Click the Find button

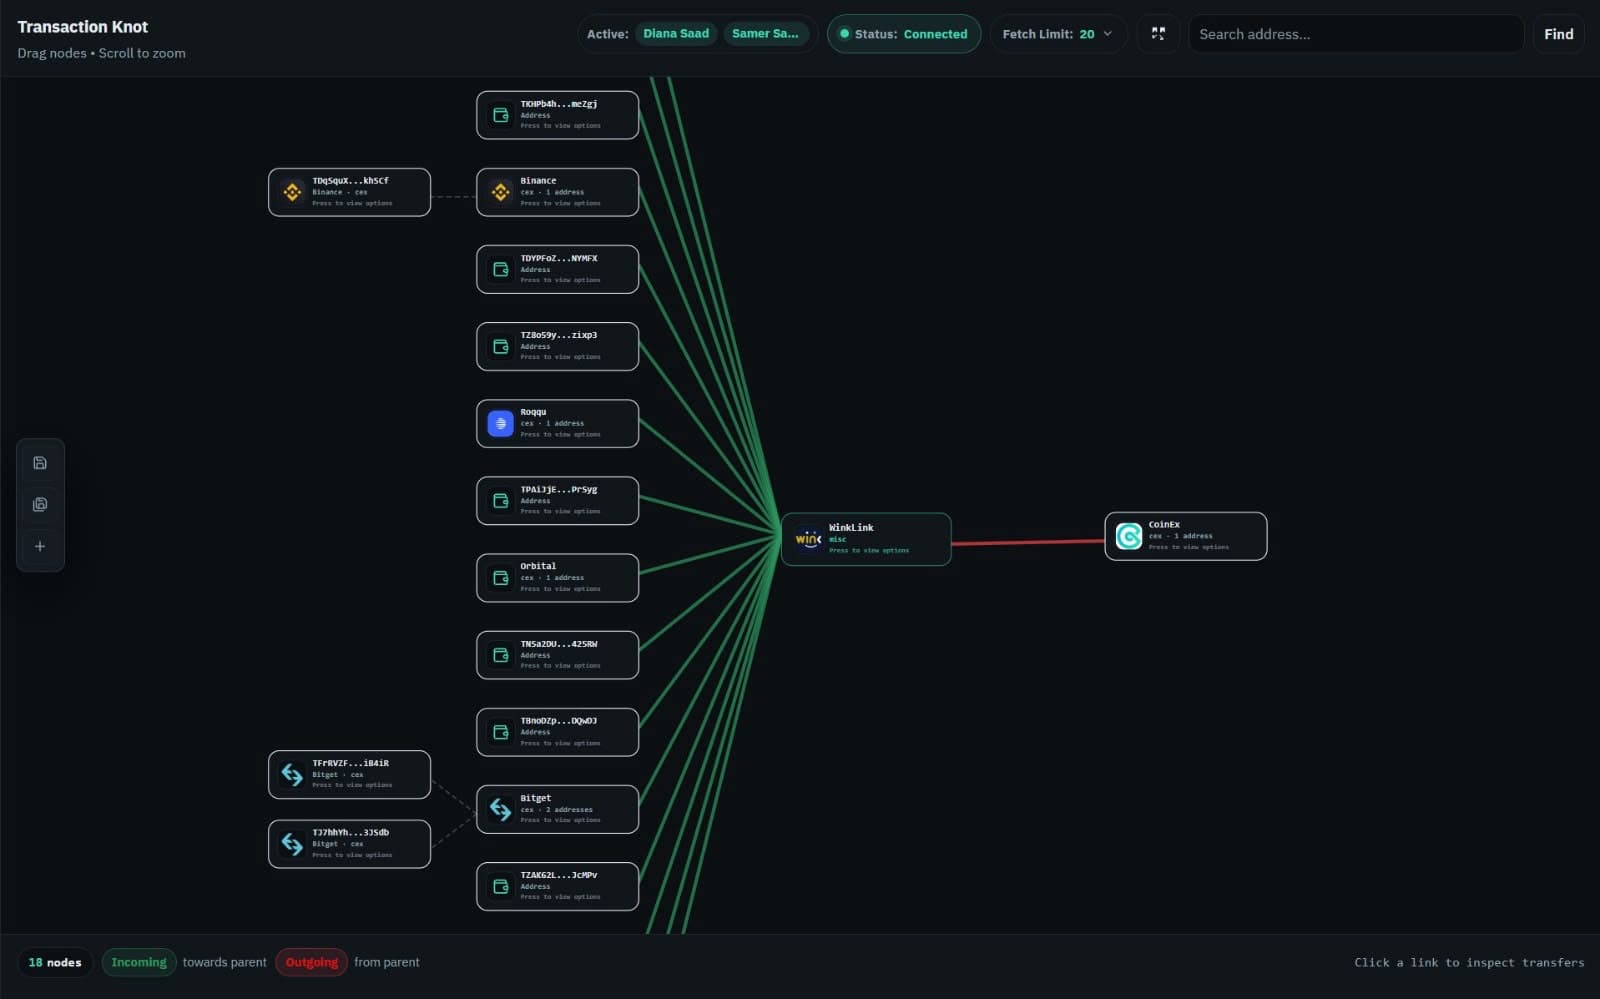pos(1558,34)
